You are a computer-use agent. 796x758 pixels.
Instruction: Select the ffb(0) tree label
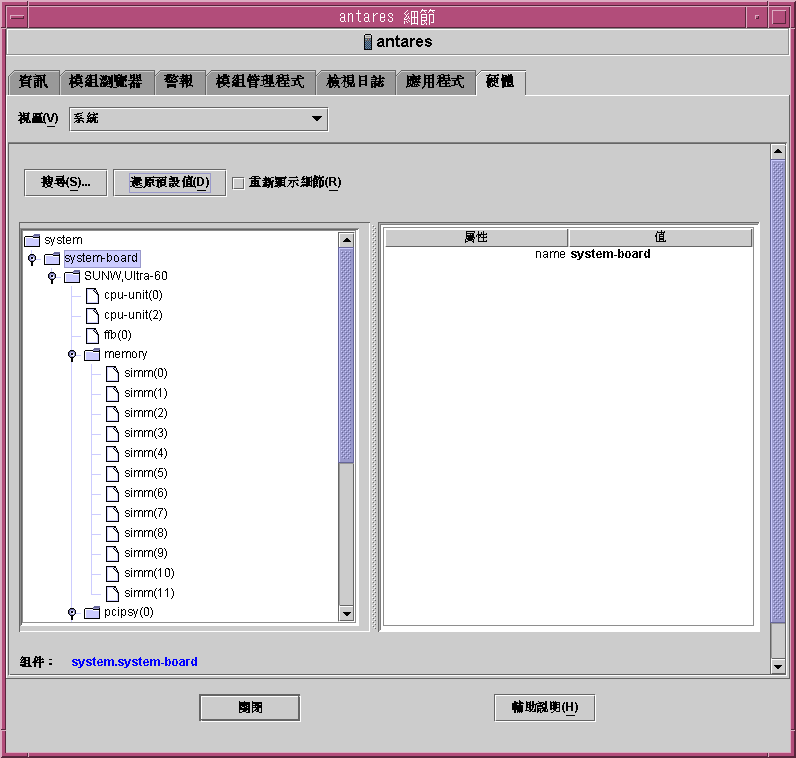pyautogui.click(x=118, y=335)
